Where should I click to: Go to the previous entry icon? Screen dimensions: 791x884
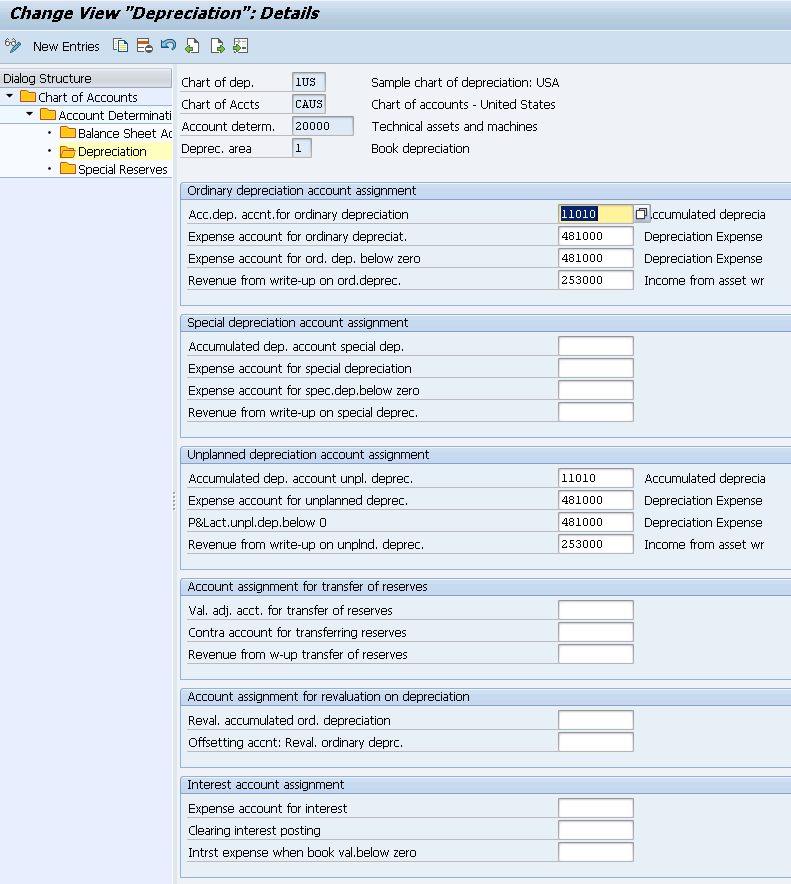tap(192, 46)
